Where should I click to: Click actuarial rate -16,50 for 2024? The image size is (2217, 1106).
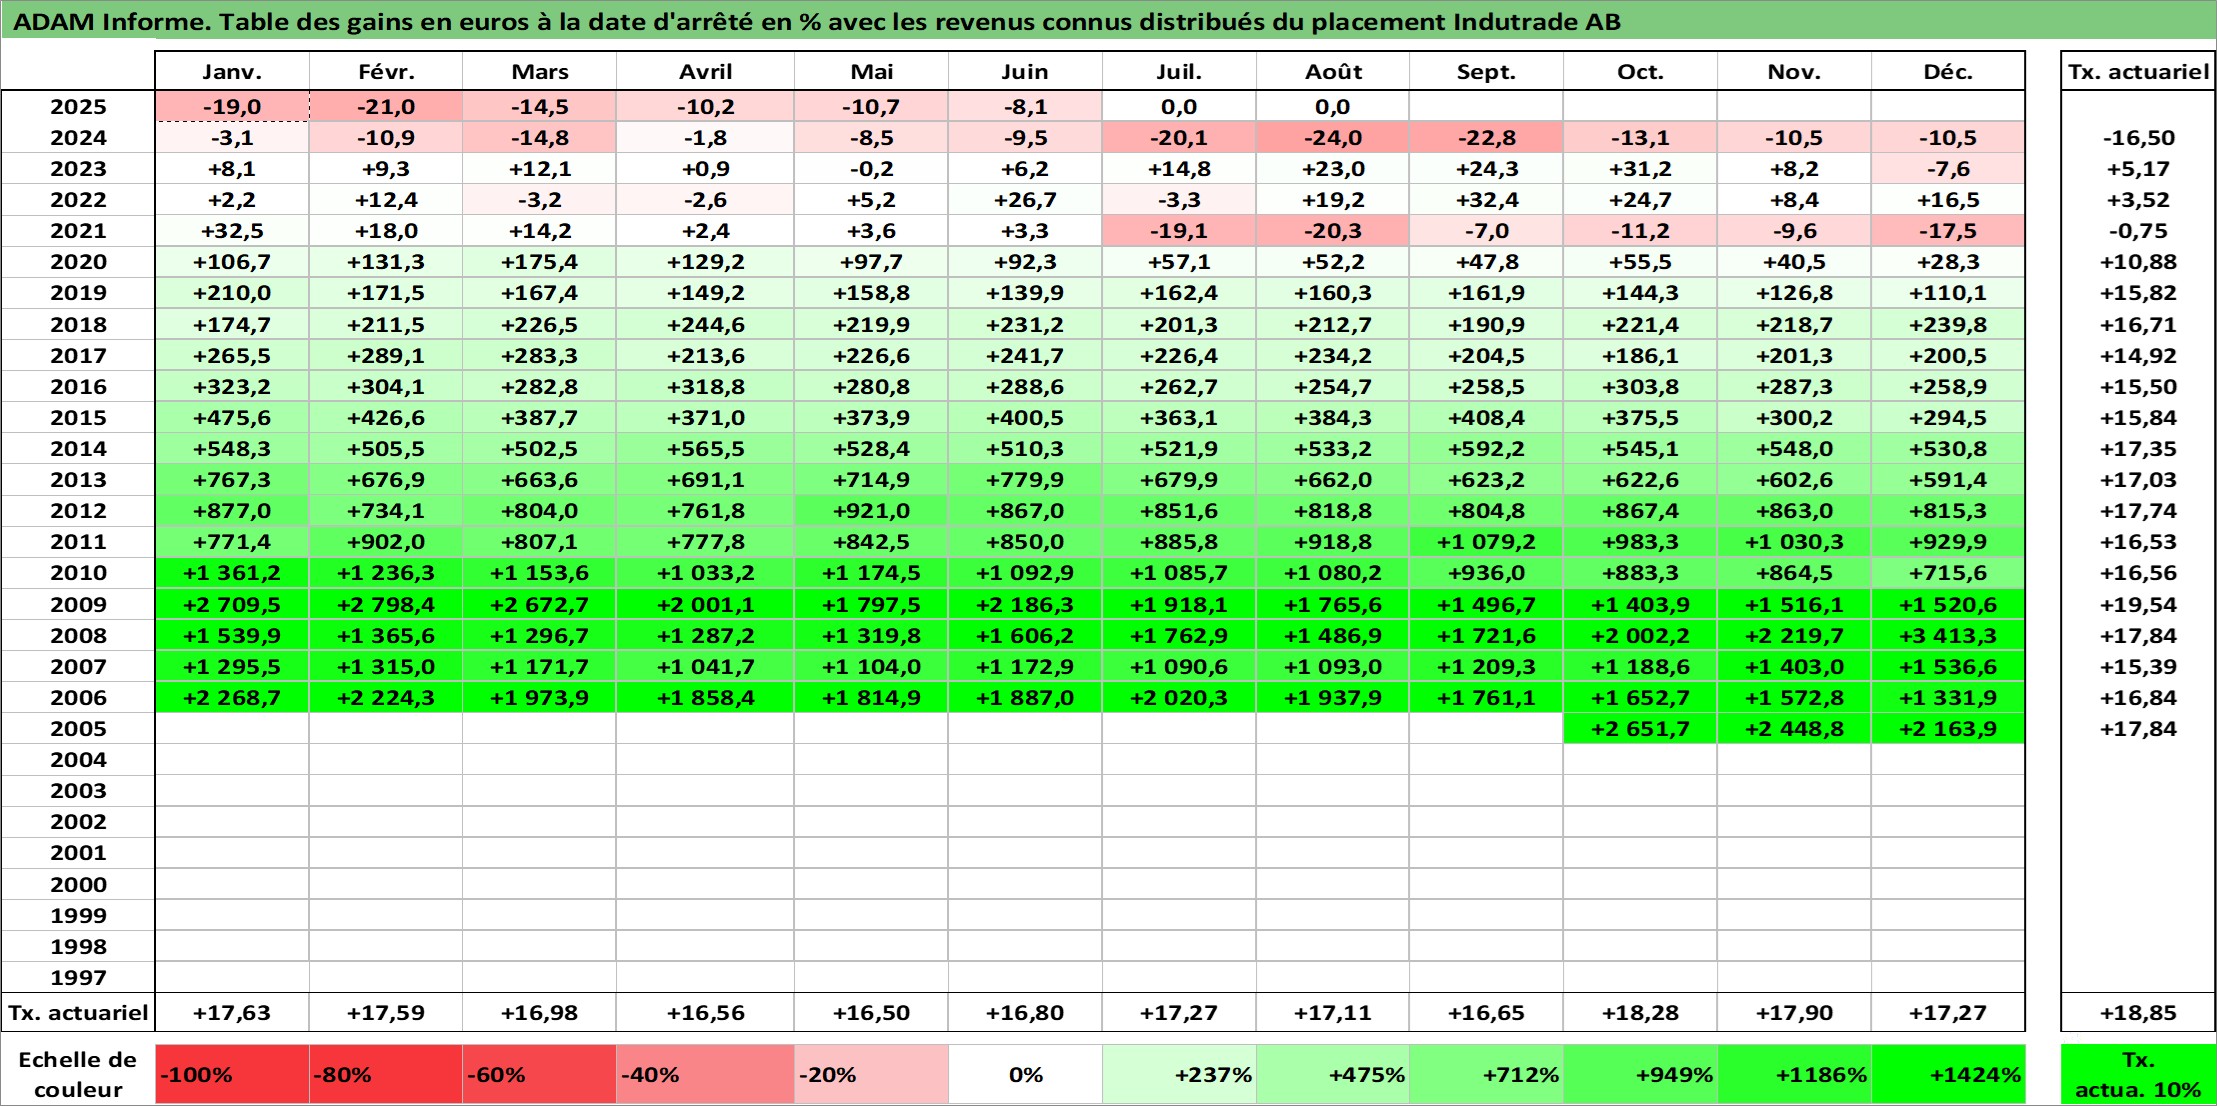click(2138, 138)
